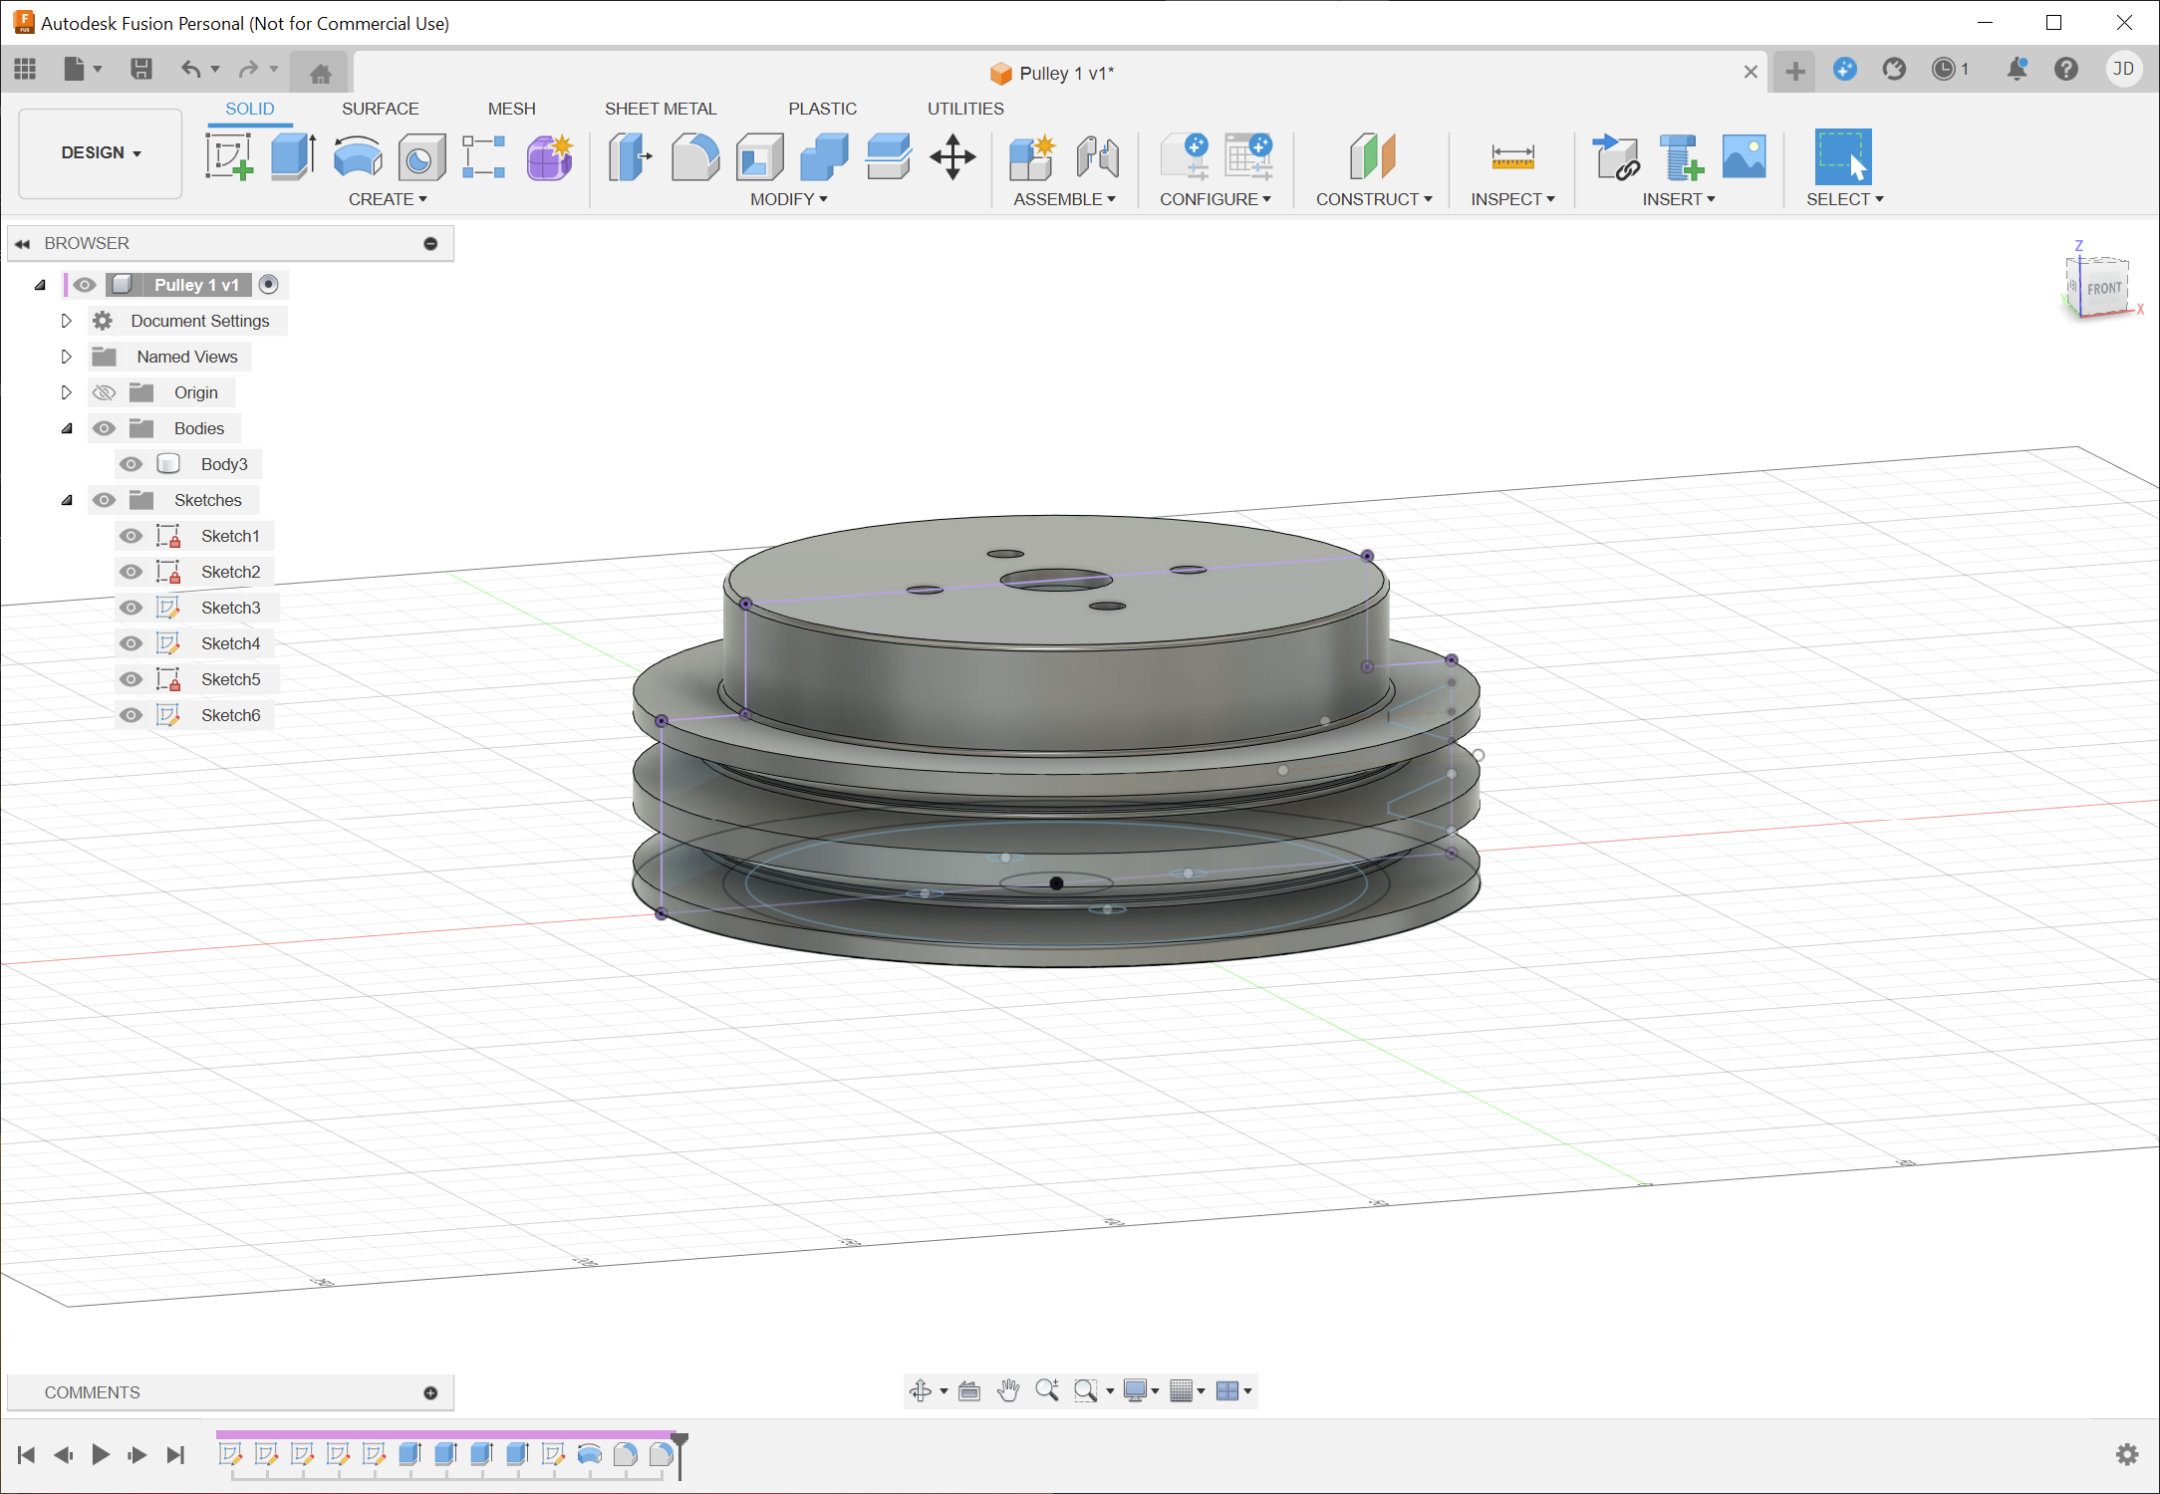2160x1494 pixels.
Task: Click the Insert McMaster-Carr Component icon
Action: tap(1680, 157)
